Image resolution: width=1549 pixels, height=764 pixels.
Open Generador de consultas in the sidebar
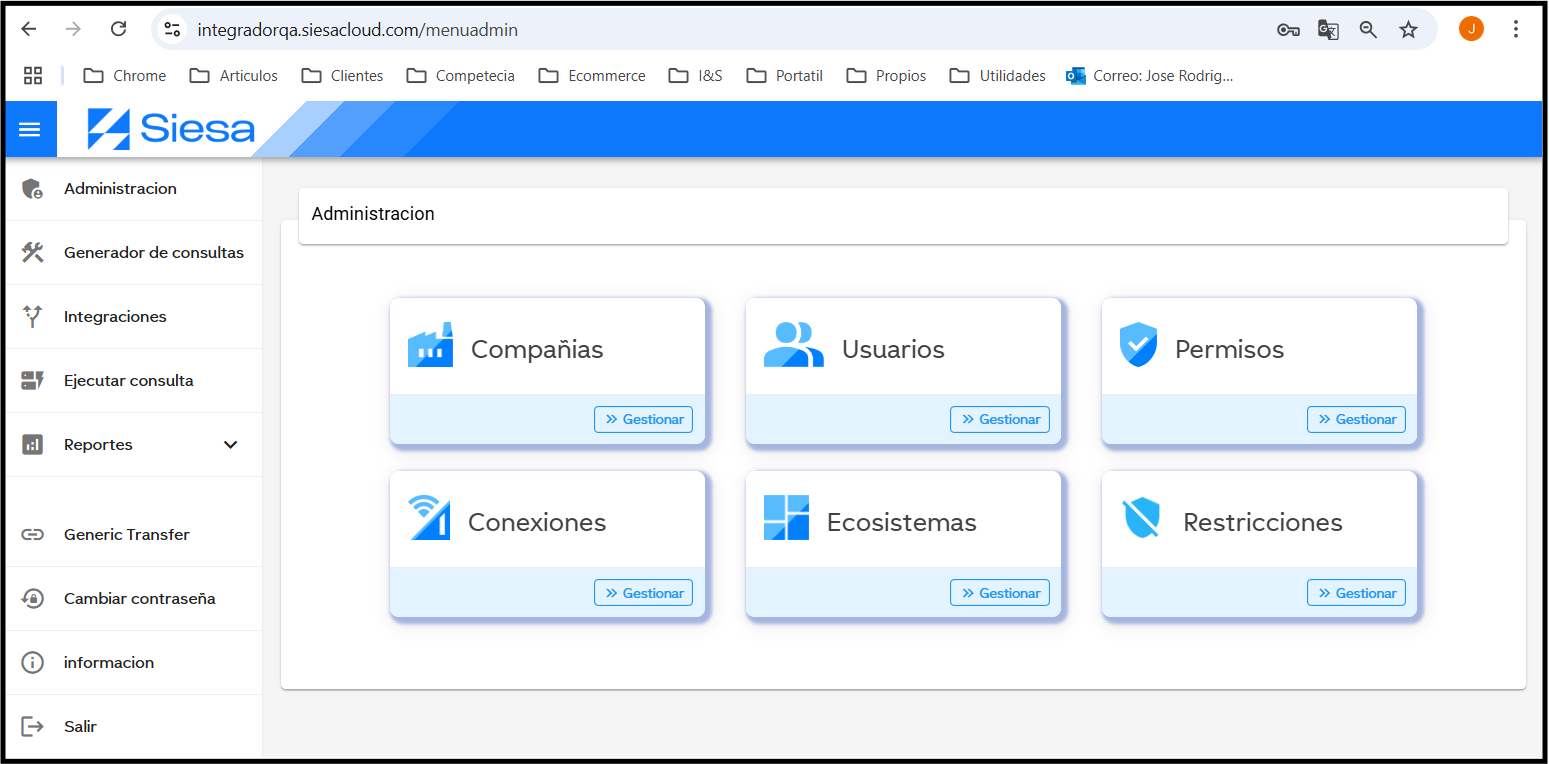[x=153, y=253]
